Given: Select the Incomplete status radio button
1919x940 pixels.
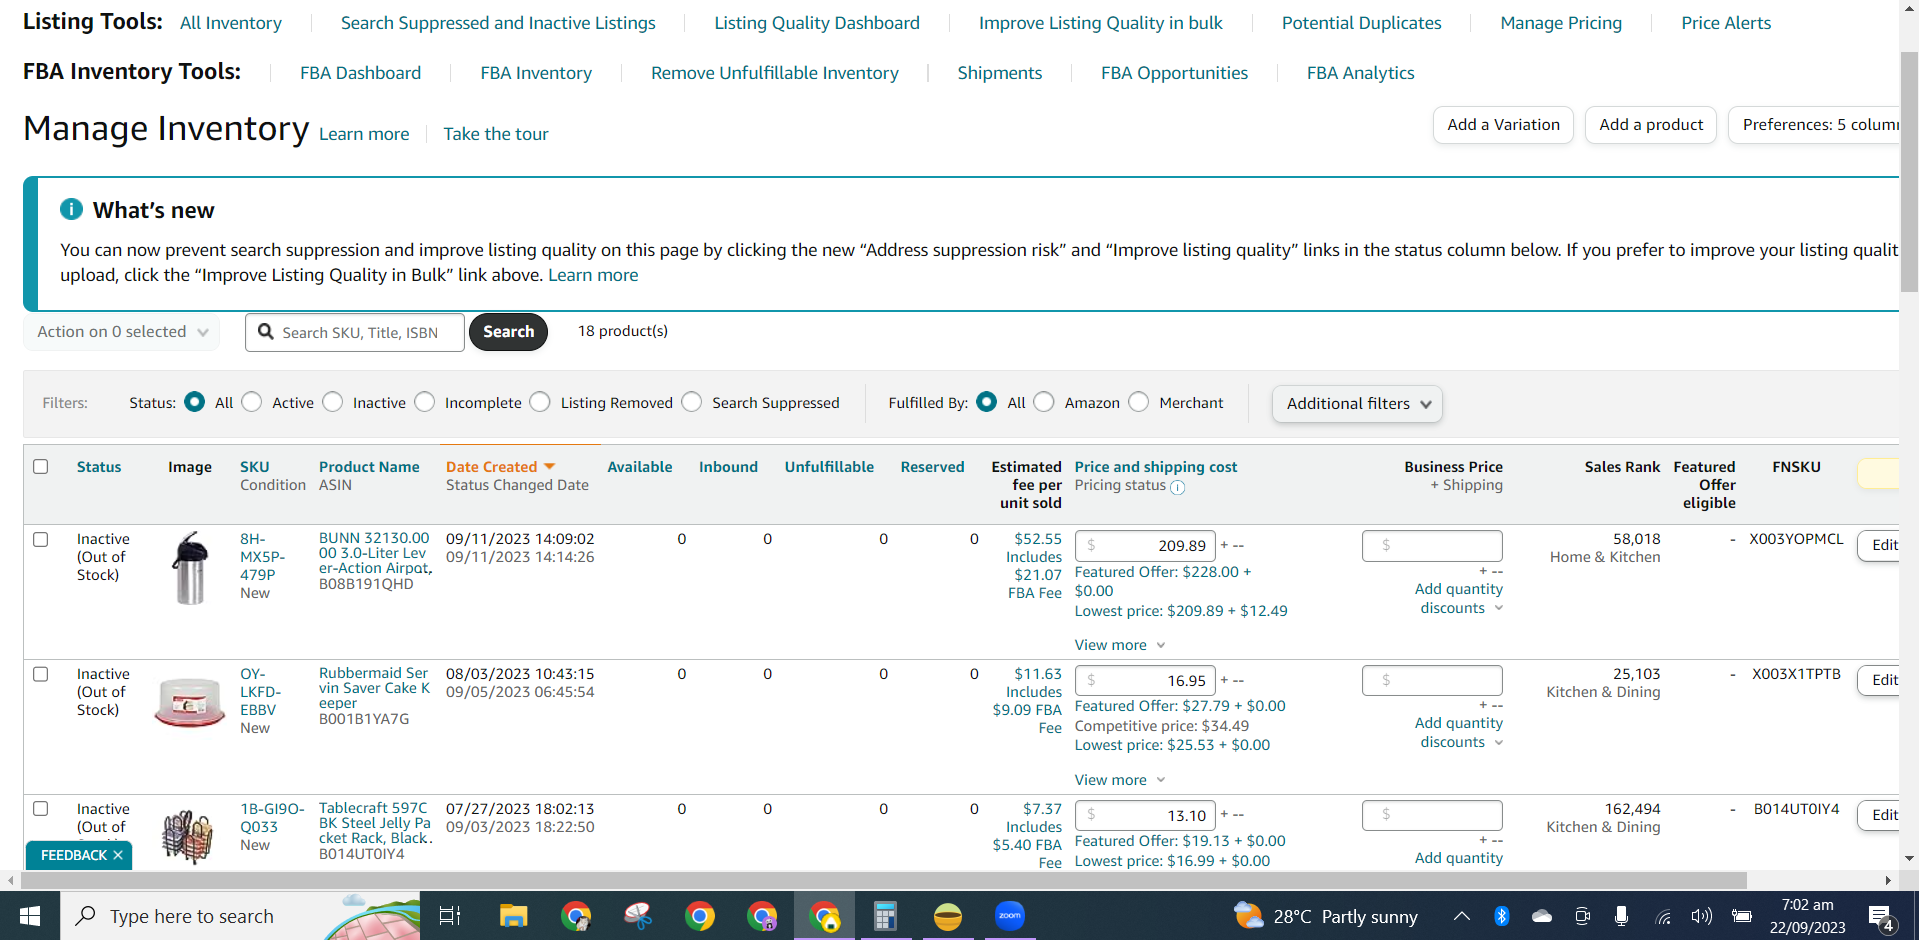Looking at the screenshot, I should [425, 402].
